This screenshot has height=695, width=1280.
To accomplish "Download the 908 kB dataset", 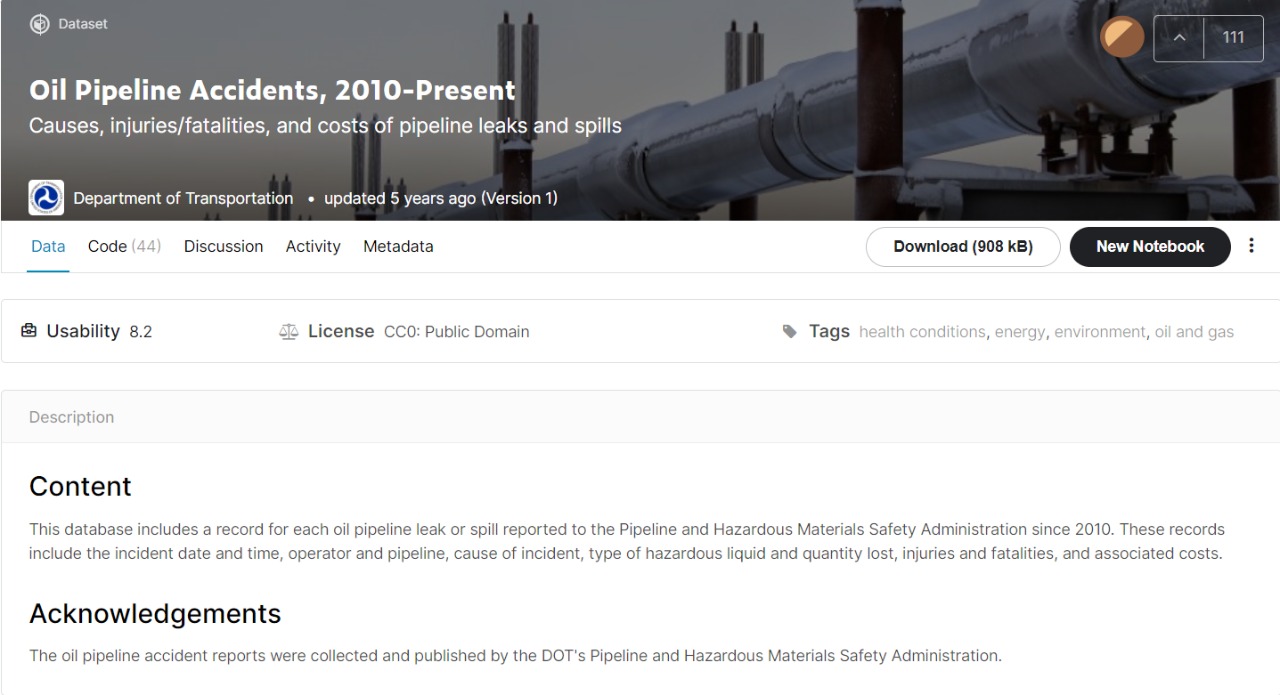I will click(x=963, y=247).
